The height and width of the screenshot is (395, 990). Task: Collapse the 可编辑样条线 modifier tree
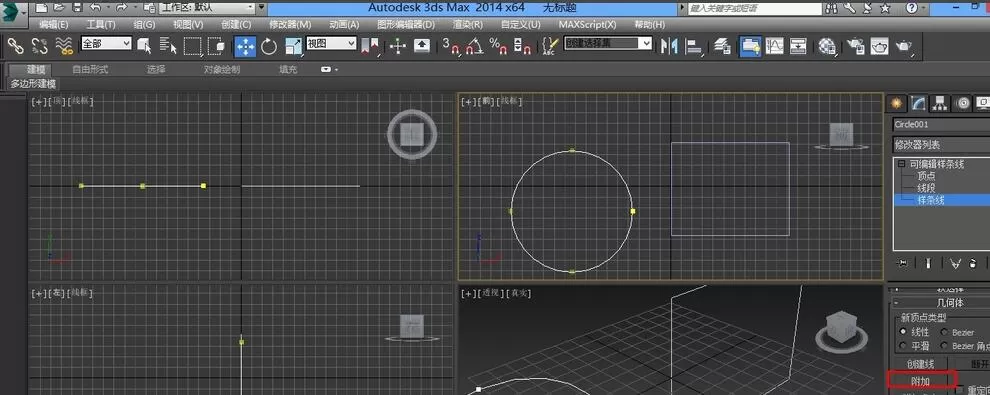click(x=902, y=164)
